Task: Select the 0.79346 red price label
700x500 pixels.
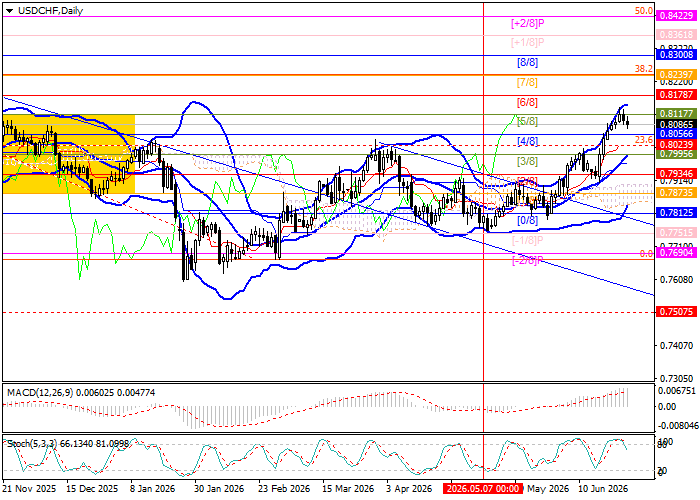Action: [x=676, y=174]
